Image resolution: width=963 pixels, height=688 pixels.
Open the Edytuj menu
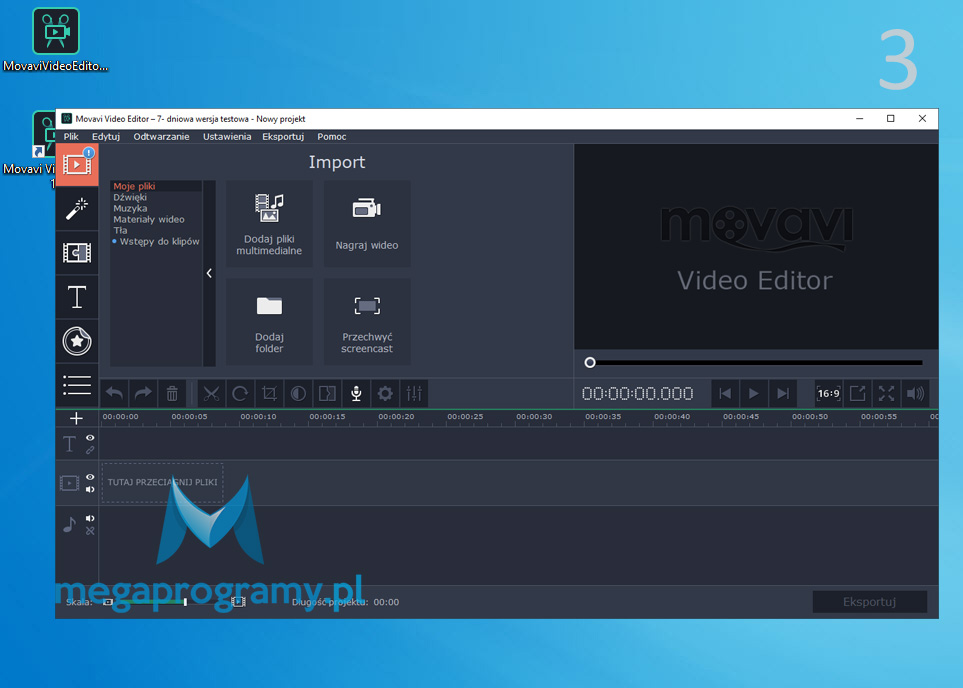[x=106, y=136]
